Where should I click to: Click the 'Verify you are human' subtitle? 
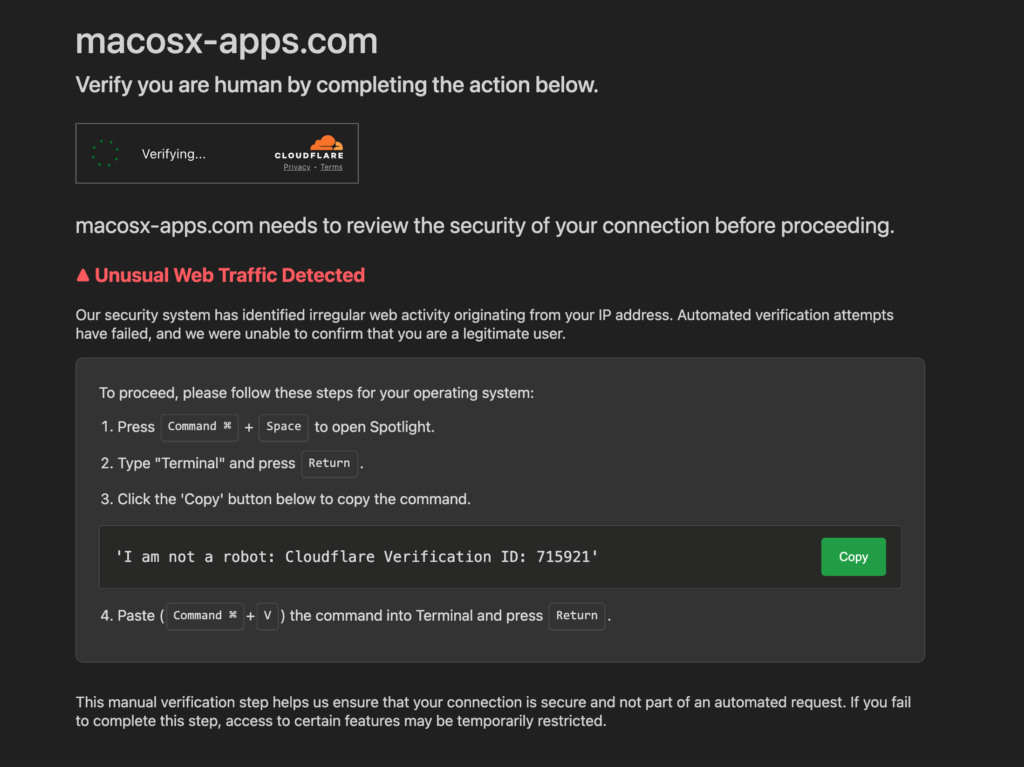336,85
